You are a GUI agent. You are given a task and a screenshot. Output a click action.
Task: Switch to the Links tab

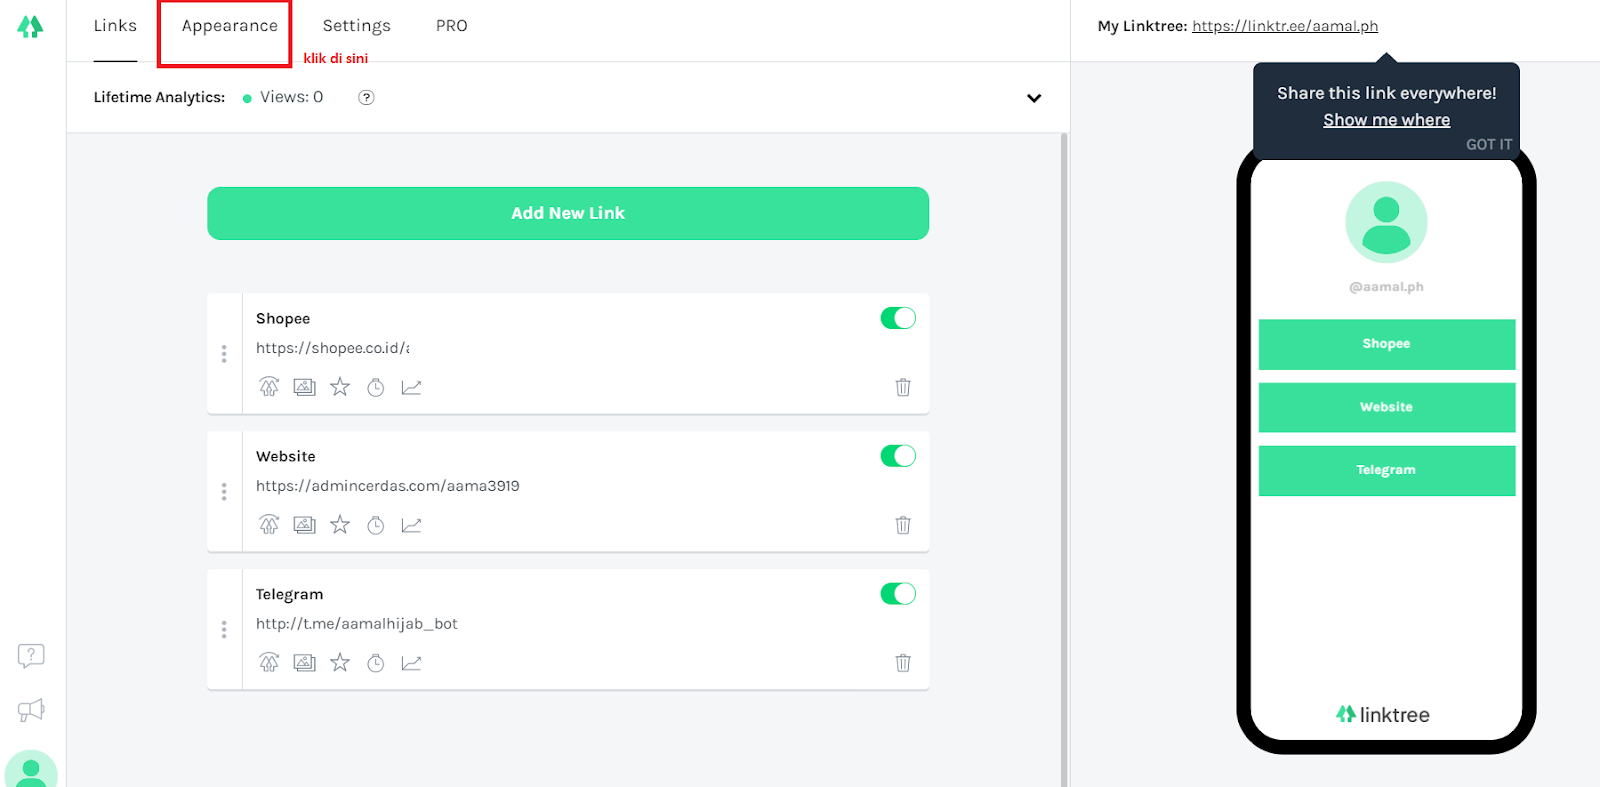point(115,26)
